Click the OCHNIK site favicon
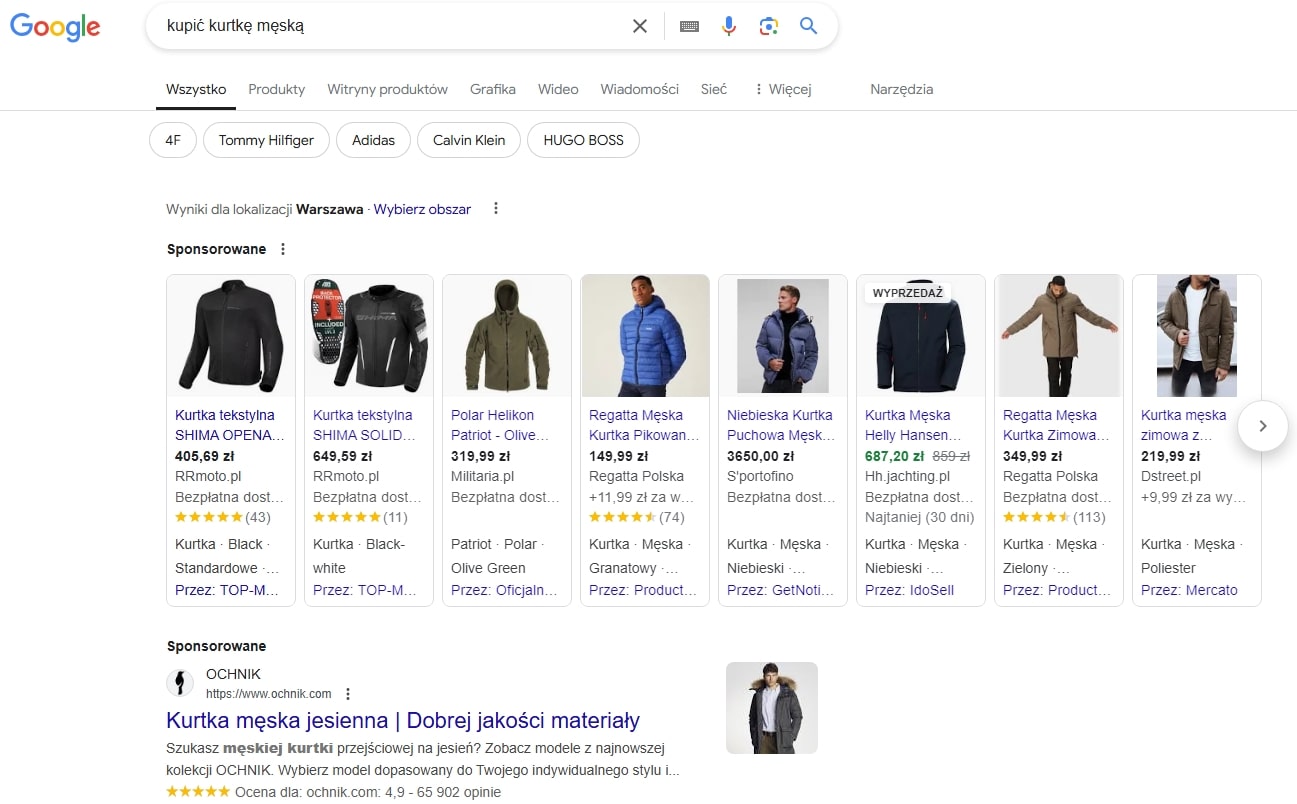1297x804 pixels. pos(180,683)
